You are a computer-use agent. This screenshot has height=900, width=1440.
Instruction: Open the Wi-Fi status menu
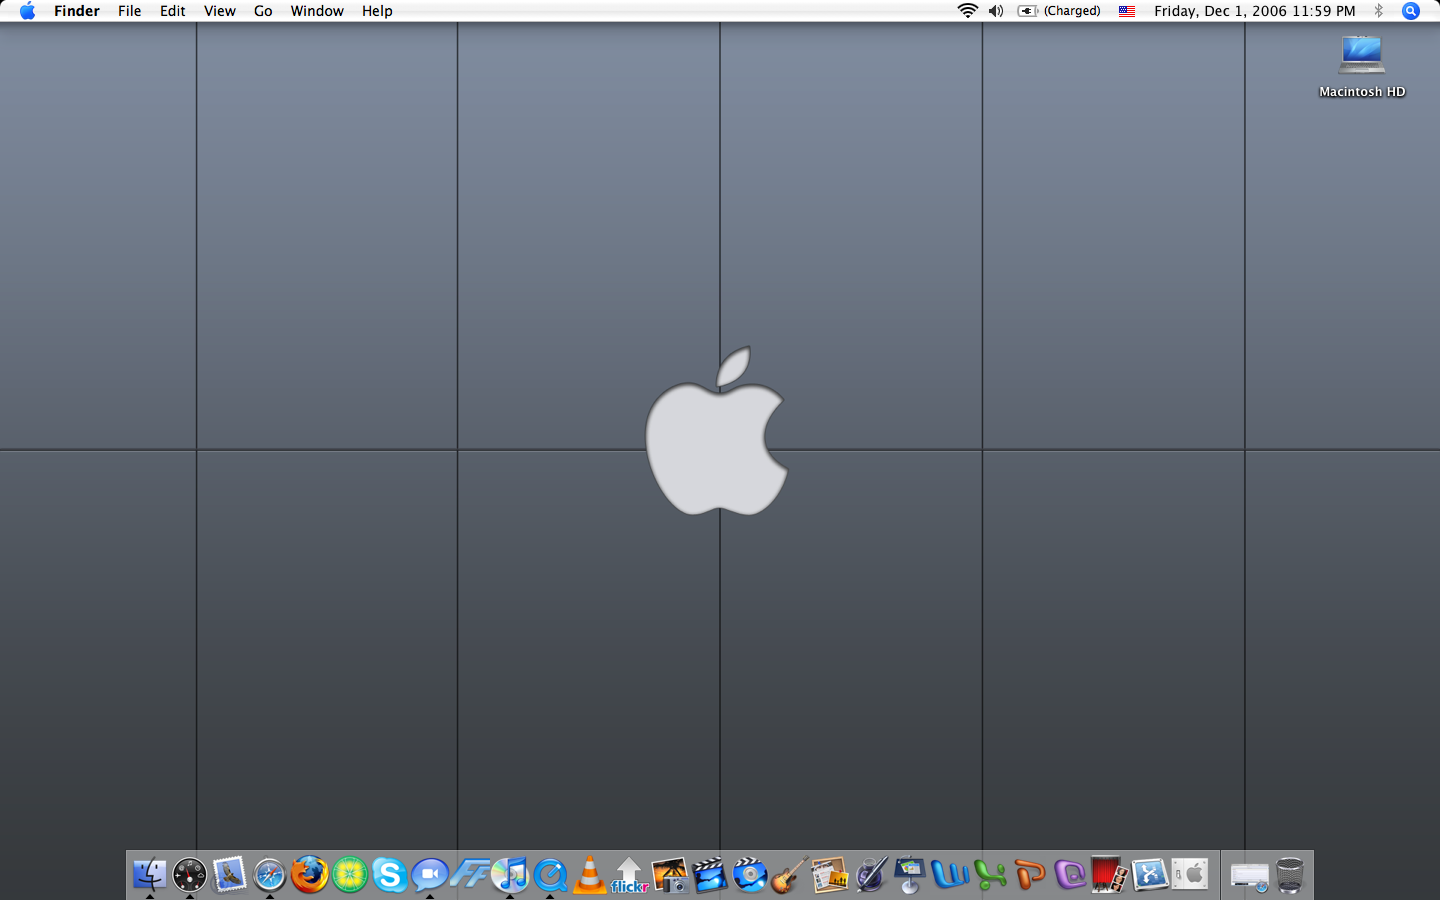coord(967,11)
